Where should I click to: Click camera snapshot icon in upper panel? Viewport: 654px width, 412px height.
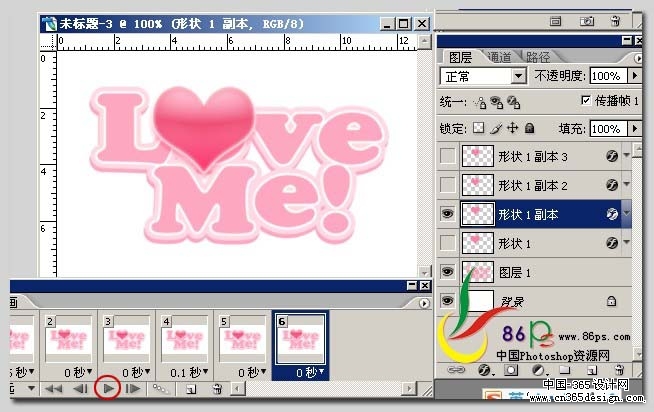click(x=586, y=21)
